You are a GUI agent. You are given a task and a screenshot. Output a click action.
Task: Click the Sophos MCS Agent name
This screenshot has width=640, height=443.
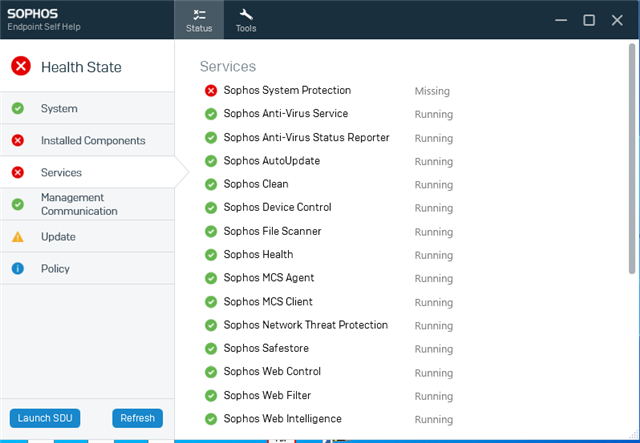click(x=269, y=278)
